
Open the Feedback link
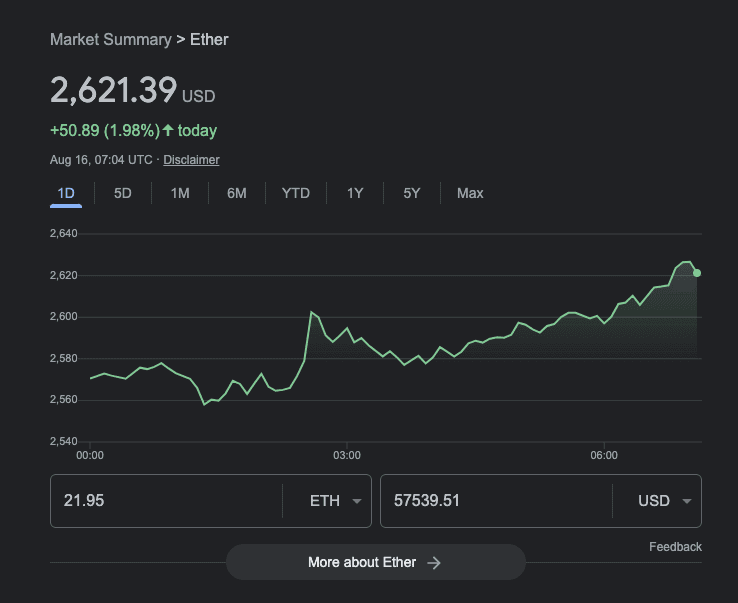tap(675, 547)
